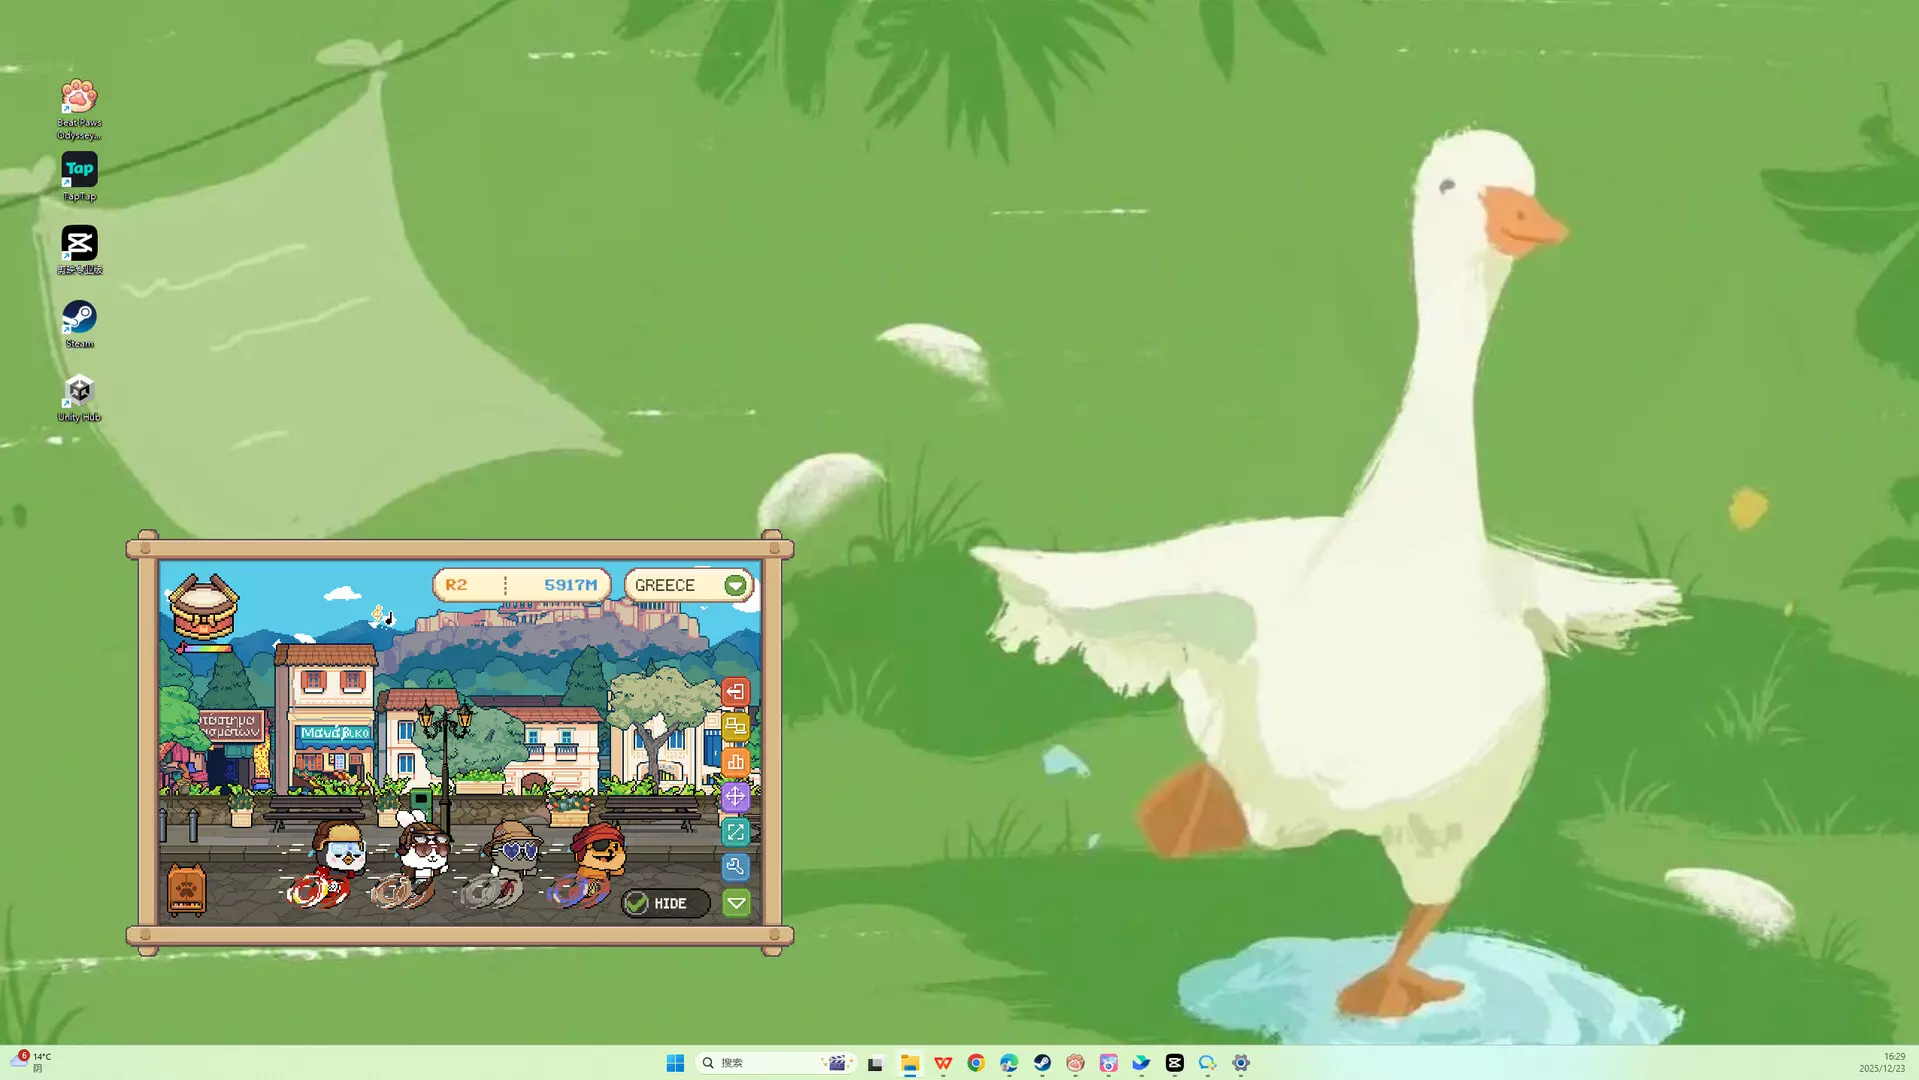Open the orange statistics chart icon
The width and height of the screenshot is (1919, 1080).
(735, 762)
